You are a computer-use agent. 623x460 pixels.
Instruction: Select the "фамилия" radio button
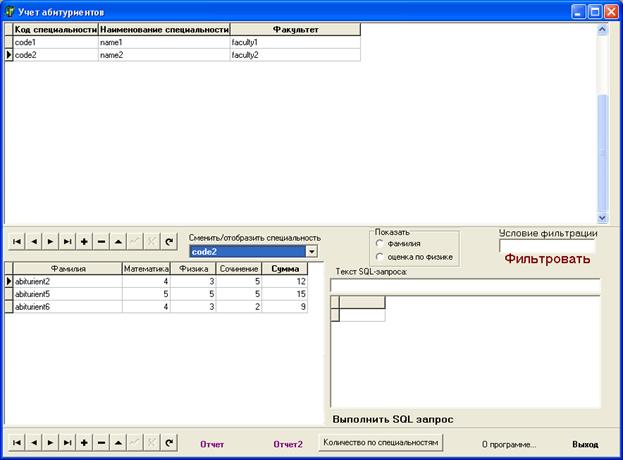[380, 243]
